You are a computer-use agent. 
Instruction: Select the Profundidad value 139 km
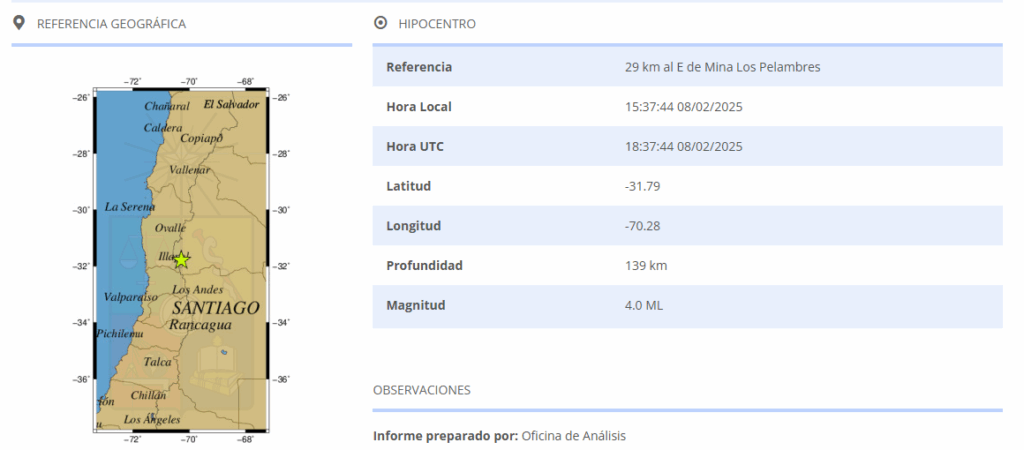tap(645, 266)
